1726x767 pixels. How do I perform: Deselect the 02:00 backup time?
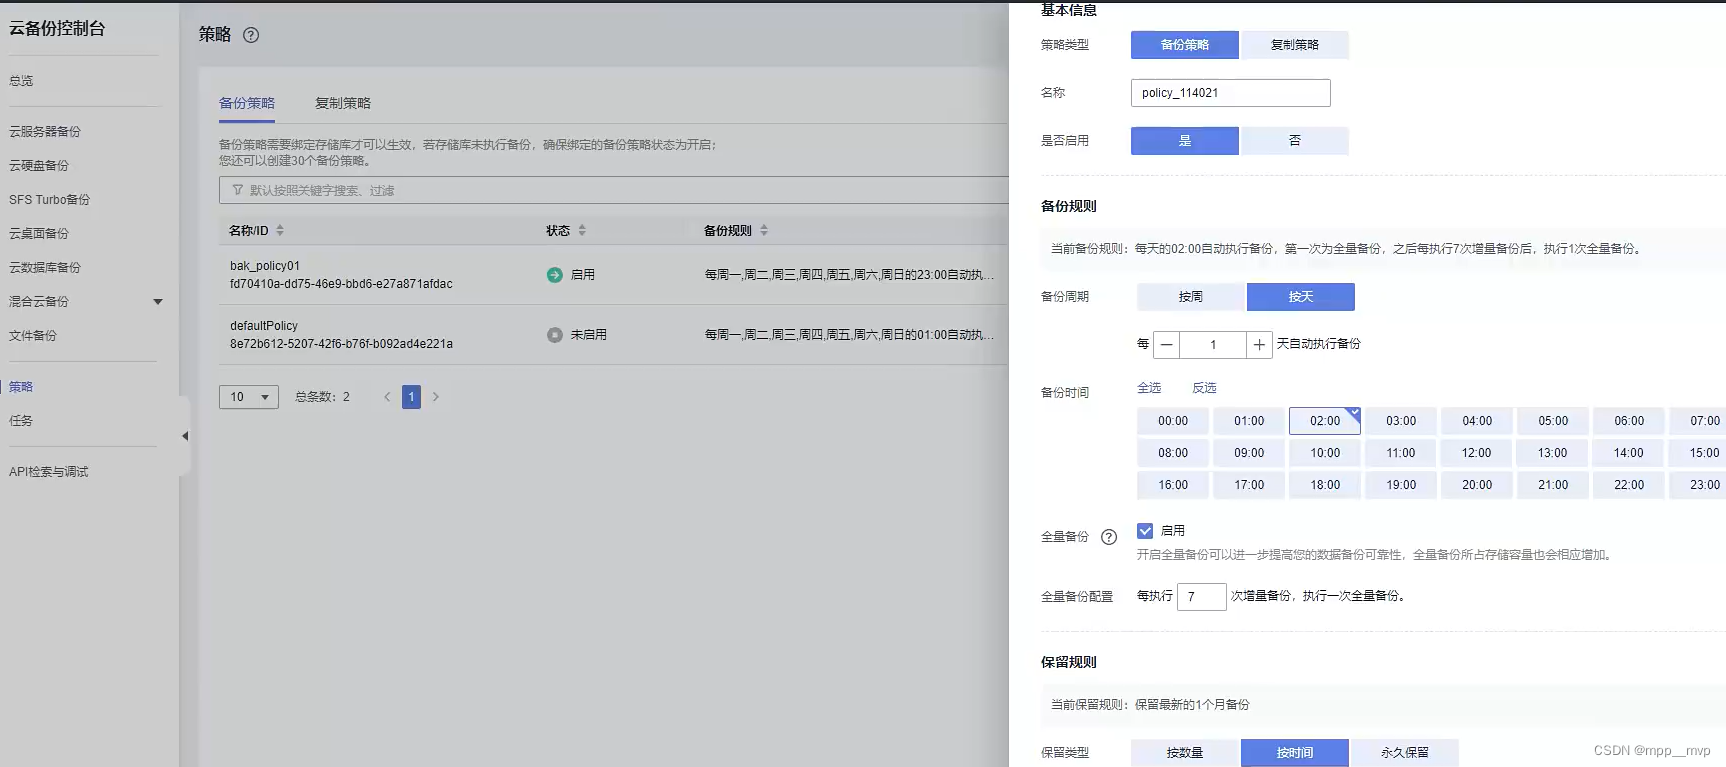point(1325,421)
